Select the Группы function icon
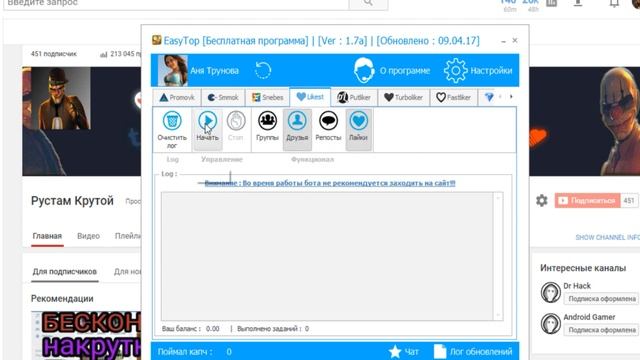 (267, 126)
